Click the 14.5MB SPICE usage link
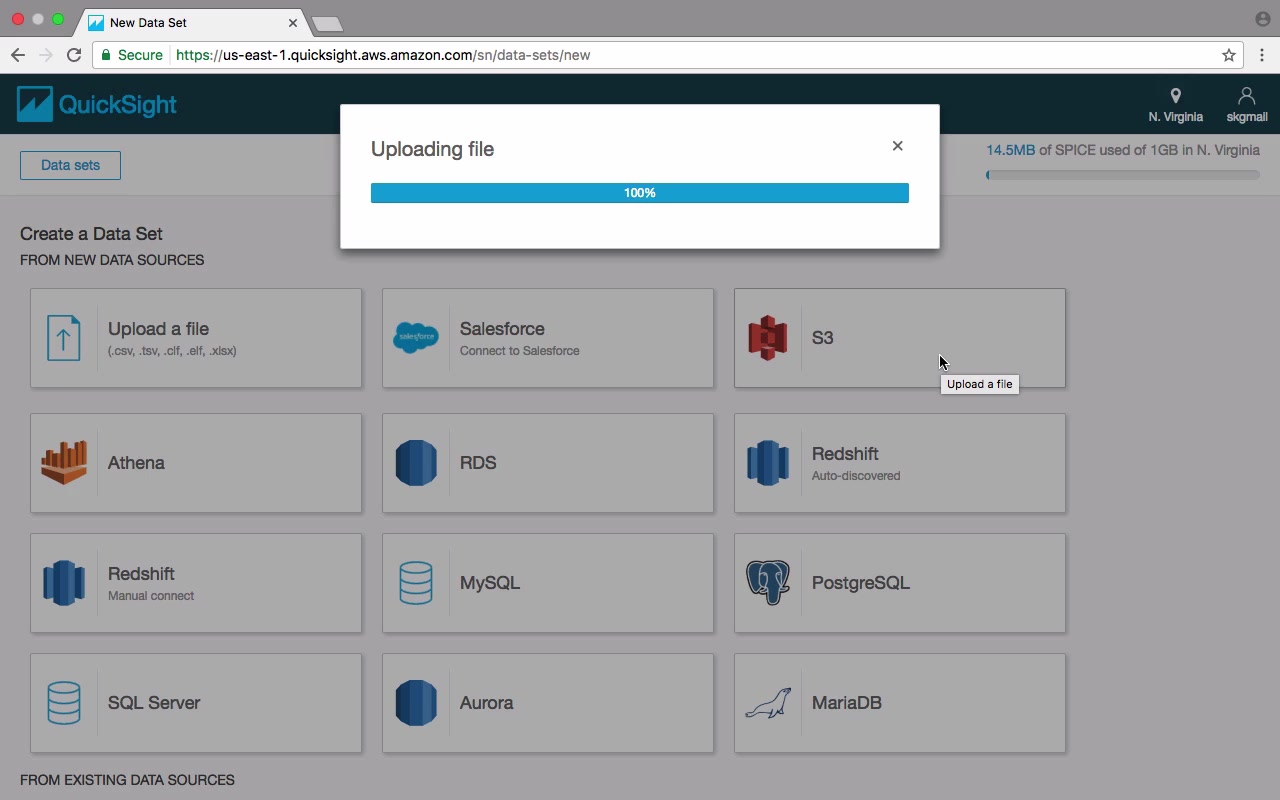 (1010, 150)
